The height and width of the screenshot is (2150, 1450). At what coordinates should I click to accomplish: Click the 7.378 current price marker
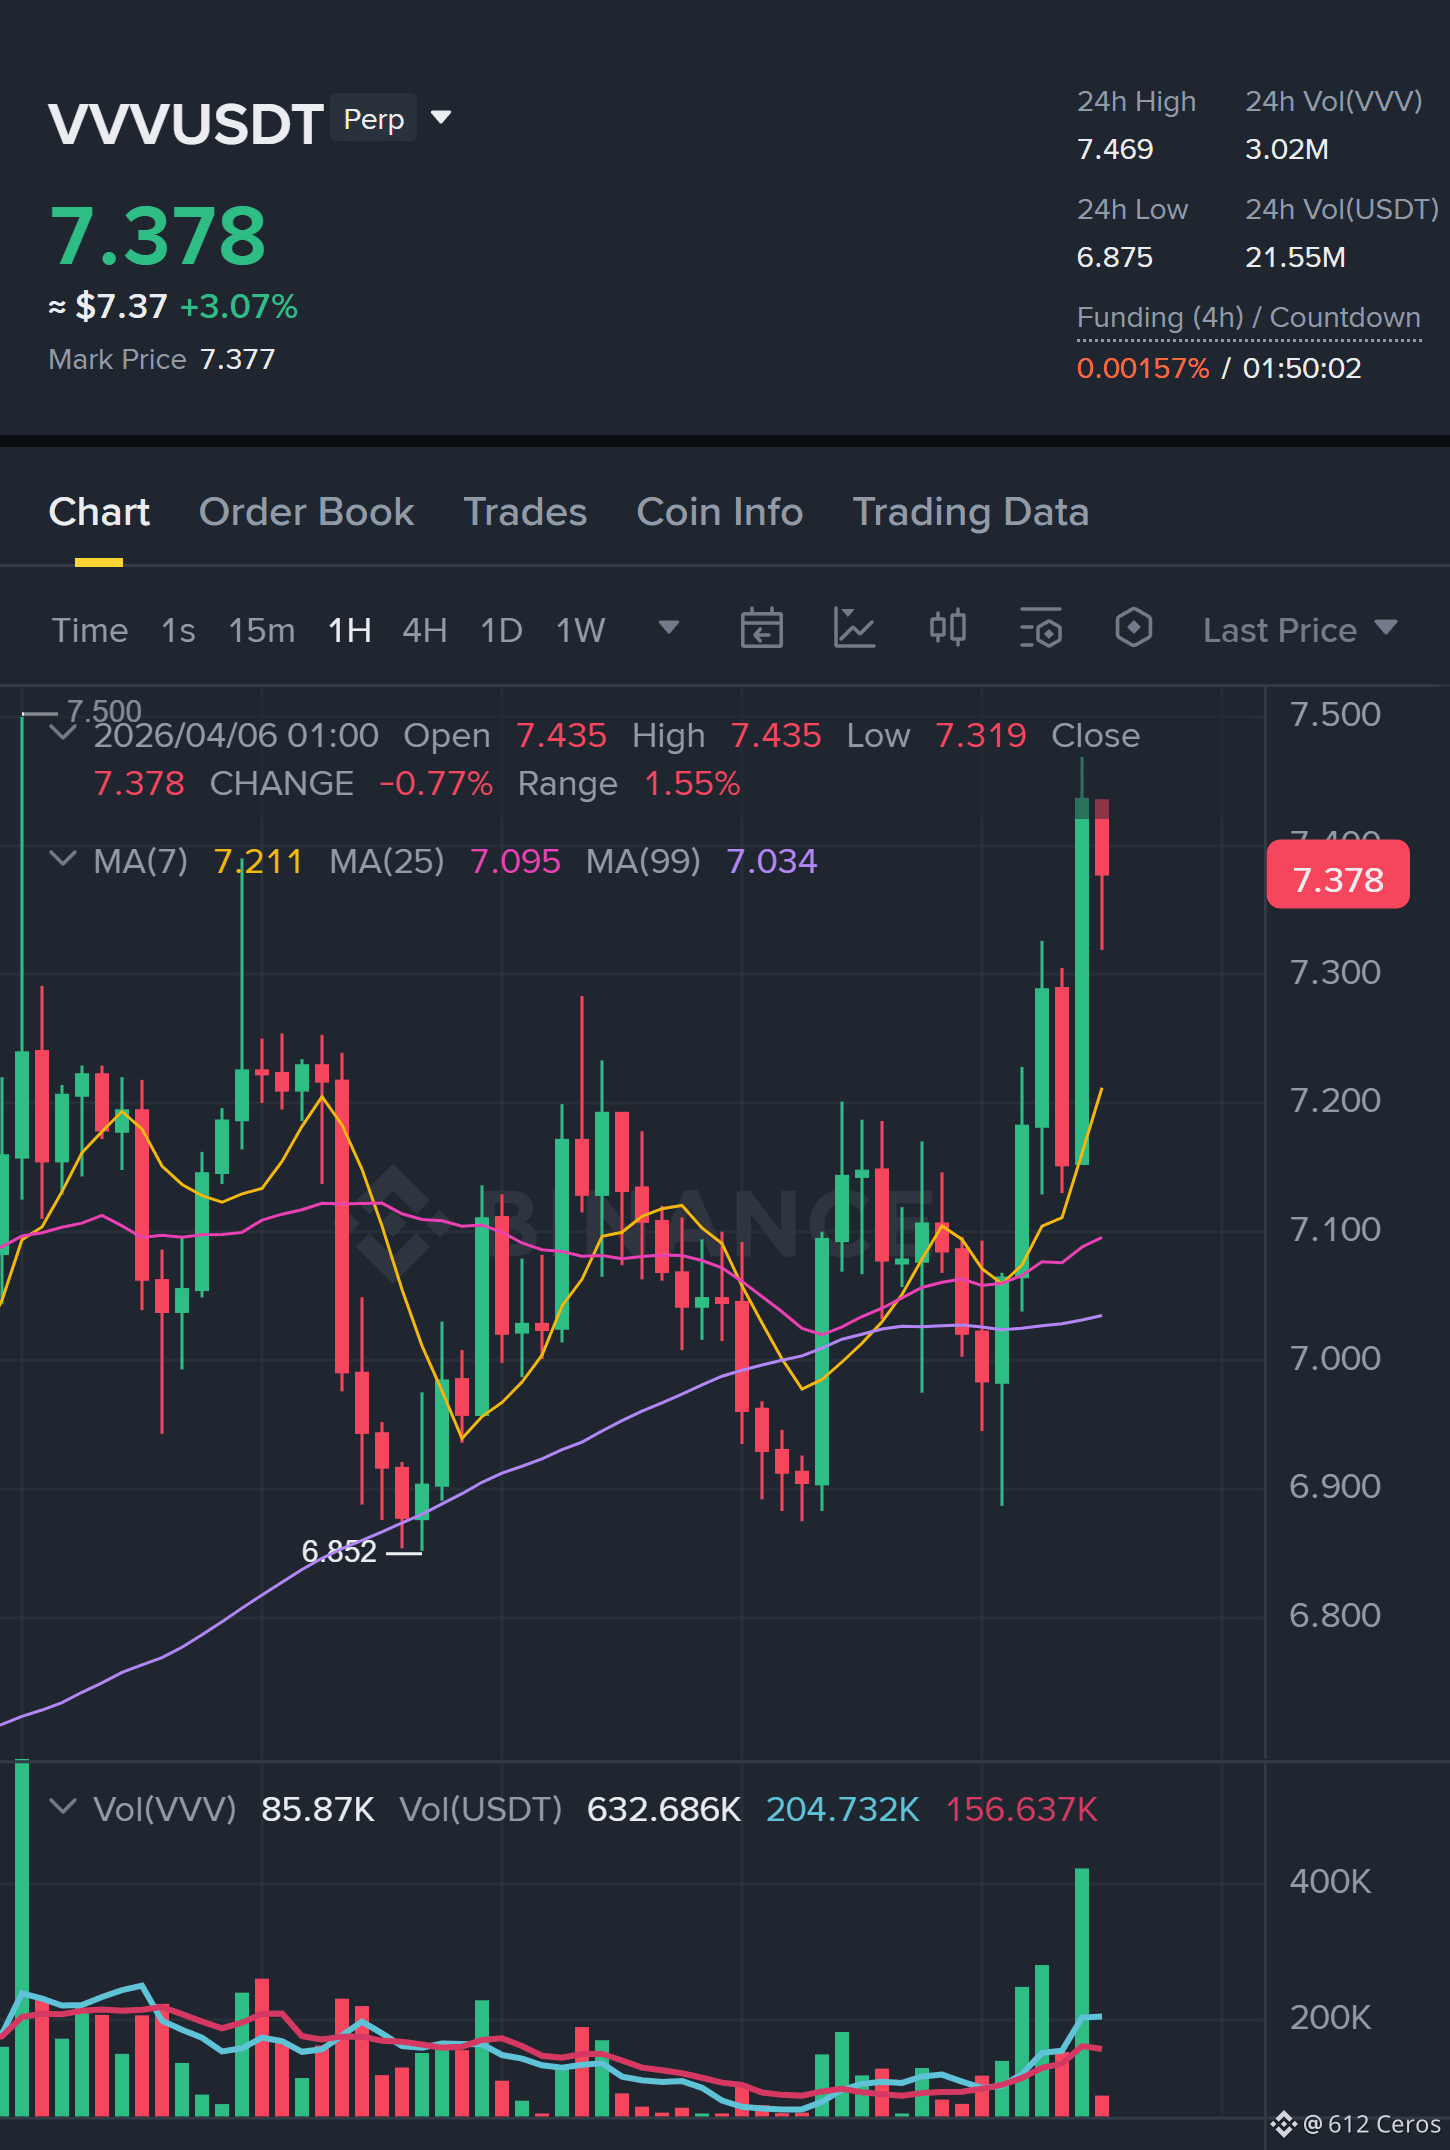1338,875
